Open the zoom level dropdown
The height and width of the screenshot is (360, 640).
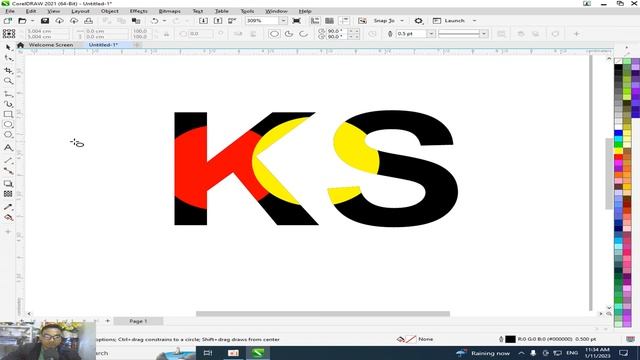point(283,20)
